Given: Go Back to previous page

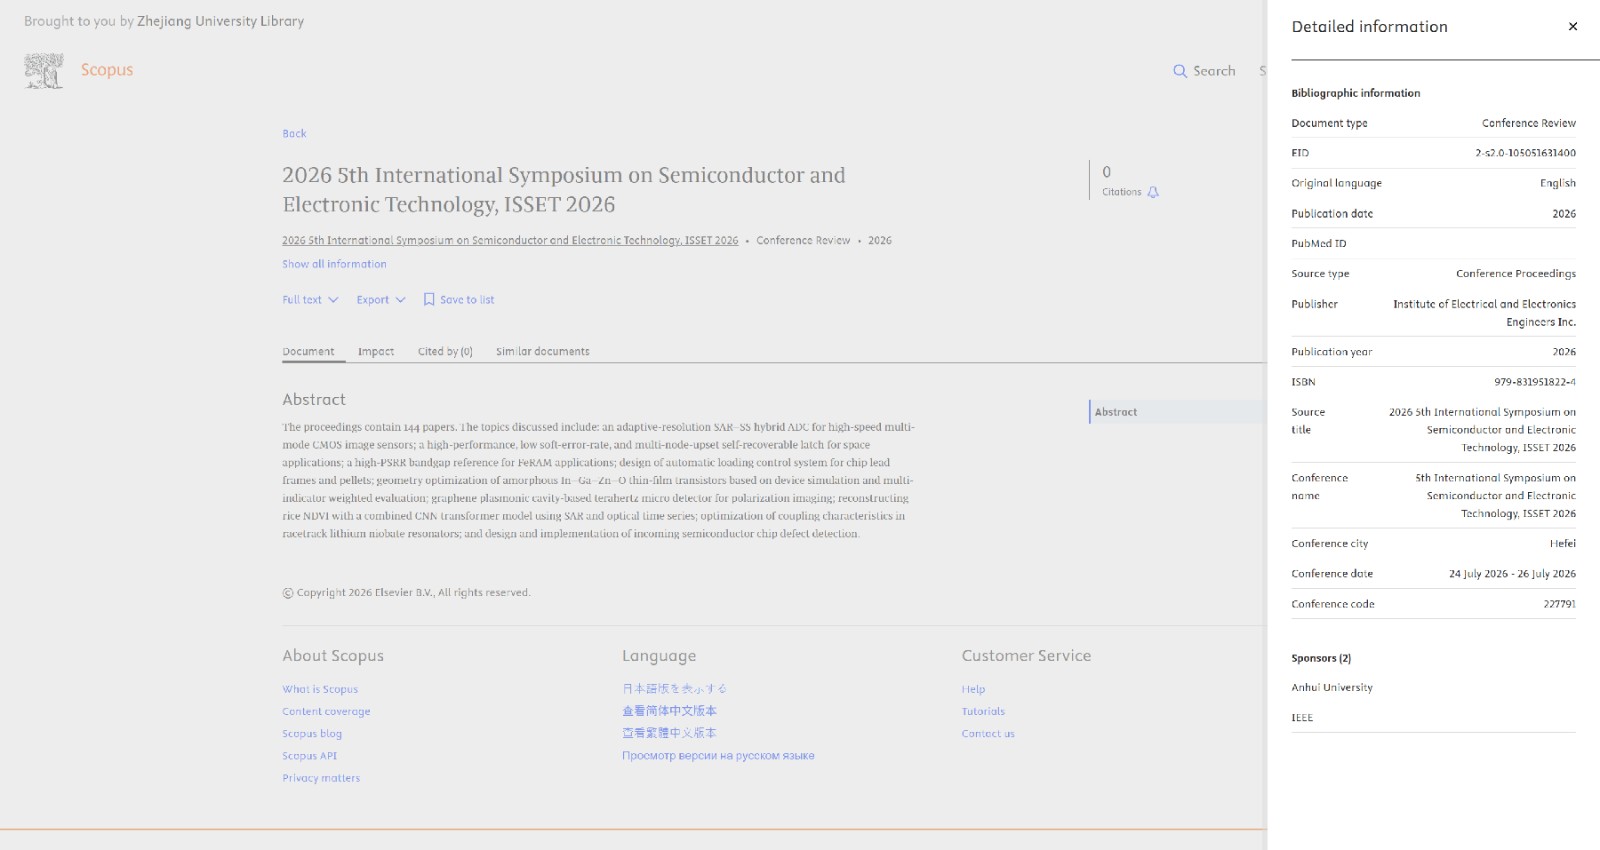Looking at the screenshot, I should click(x=294, y=133).
